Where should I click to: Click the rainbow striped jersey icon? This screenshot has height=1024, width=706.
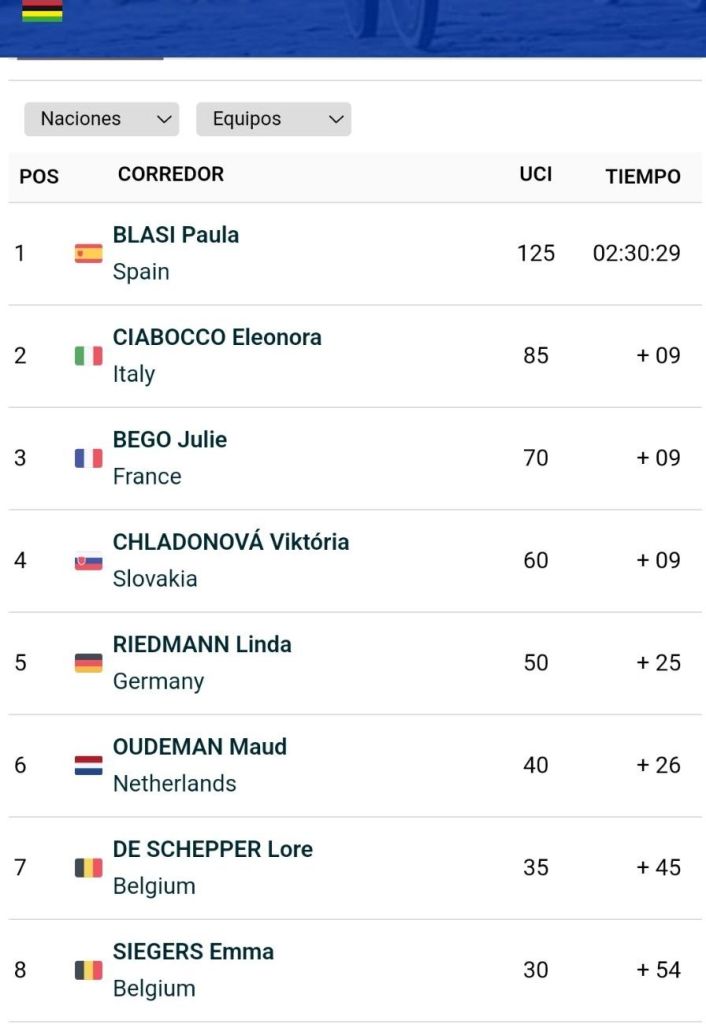42,11
